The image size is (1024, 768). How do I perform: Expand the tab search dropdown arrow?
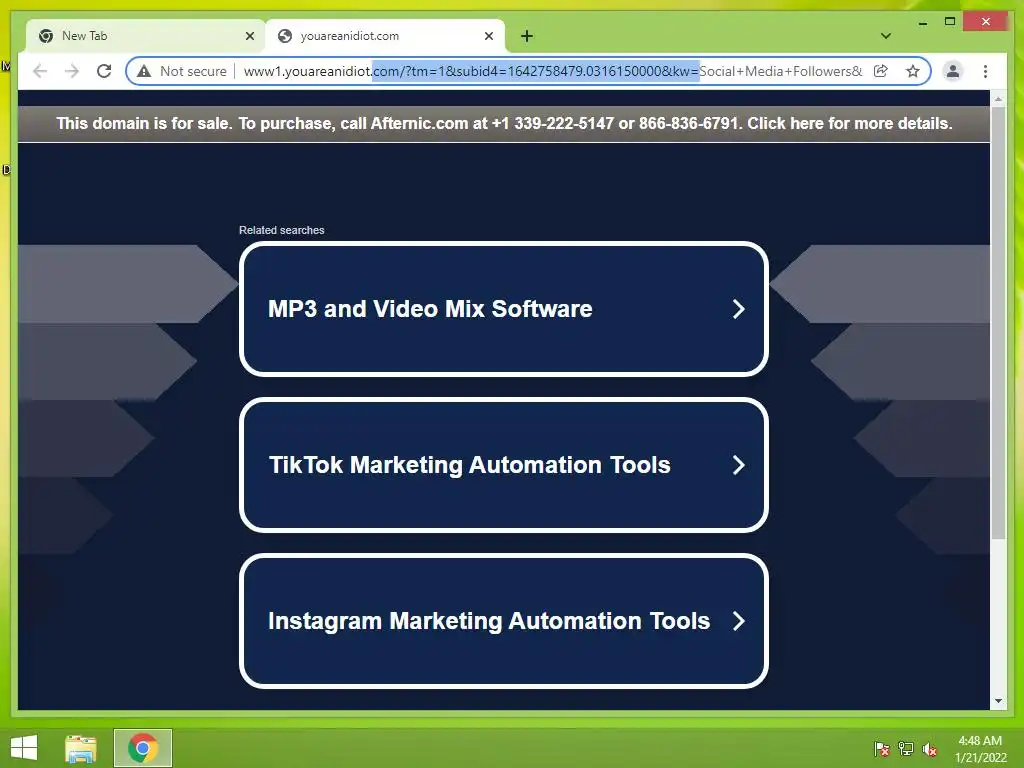coord(886,36)
